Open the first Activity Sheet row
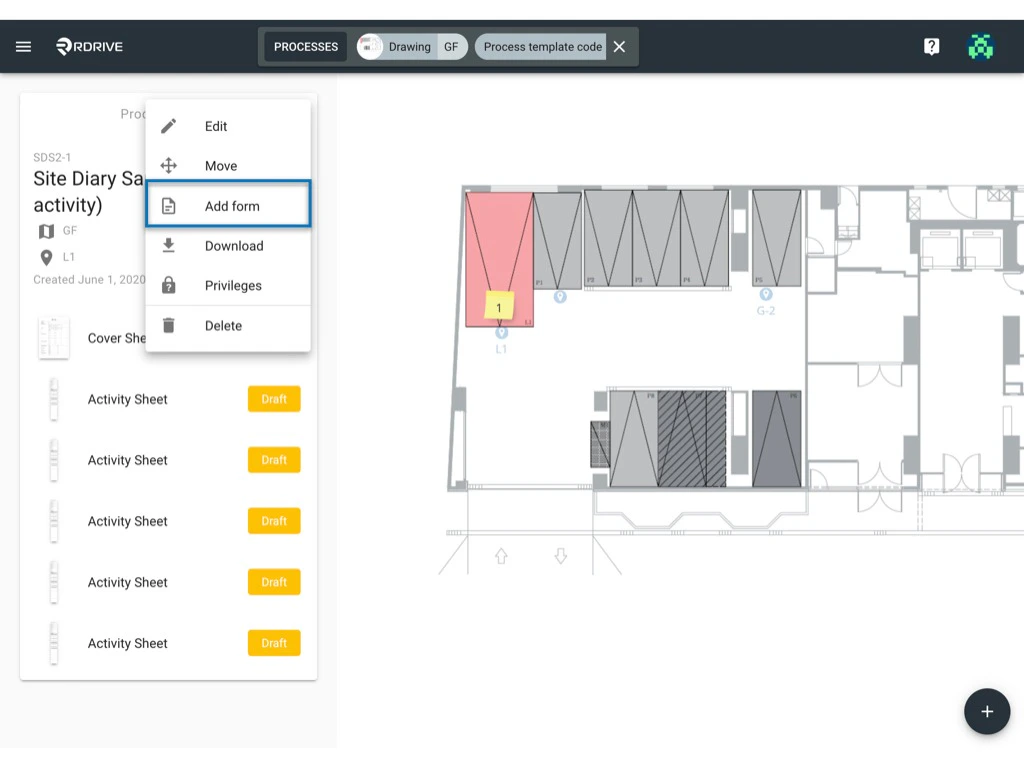The width and height of the screenshot is (1024, 768). (168, 399)
